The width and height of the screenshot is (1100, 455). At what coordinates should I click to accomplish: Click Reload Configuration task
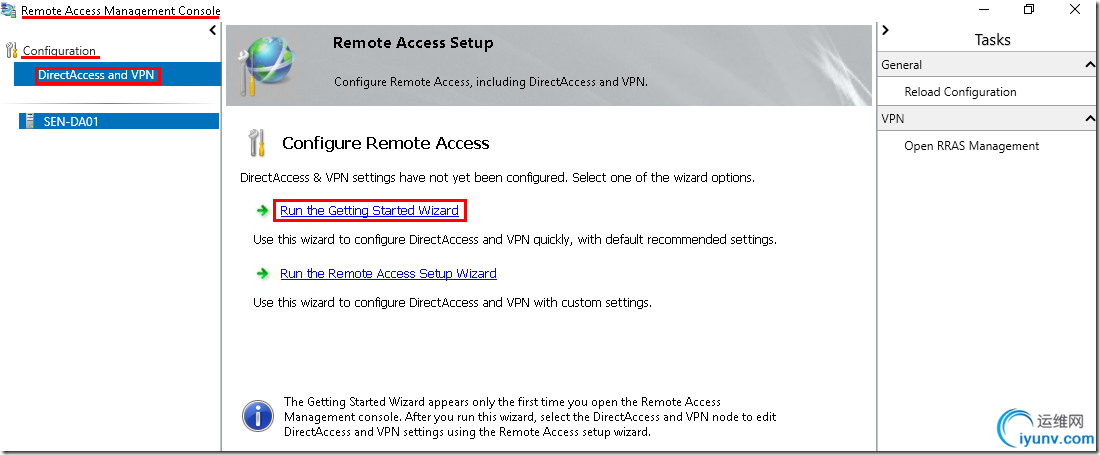tap(960, 92)
